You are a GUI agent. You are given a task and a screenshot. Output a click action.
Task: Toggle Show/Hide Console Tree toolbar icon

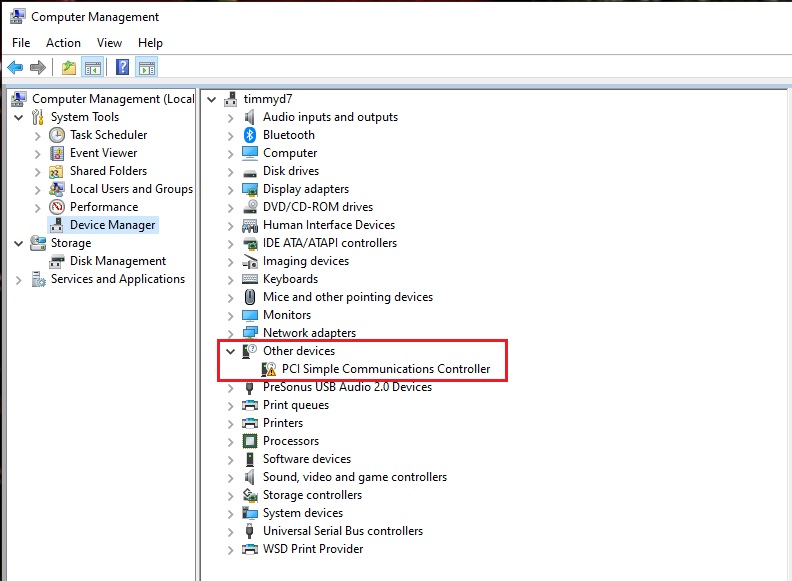click(x=92, y=67)
